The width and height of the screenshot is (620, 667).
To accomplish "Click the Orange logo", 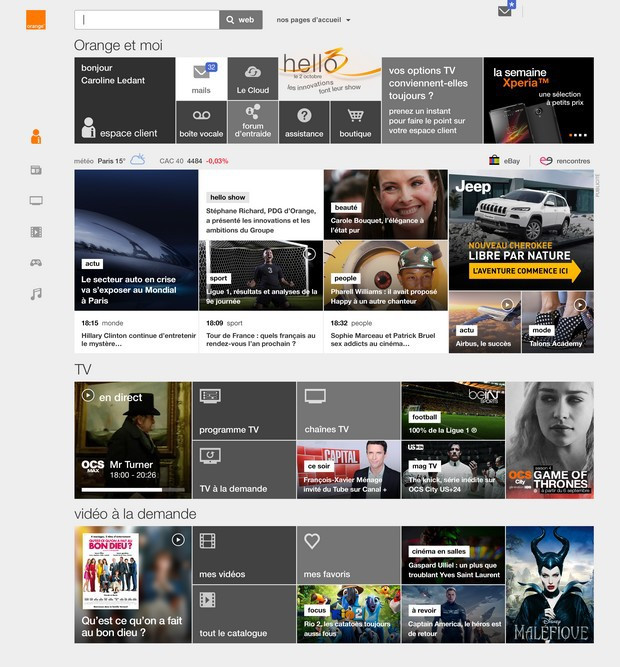I will pyautogui.click(x=36, y=20).
